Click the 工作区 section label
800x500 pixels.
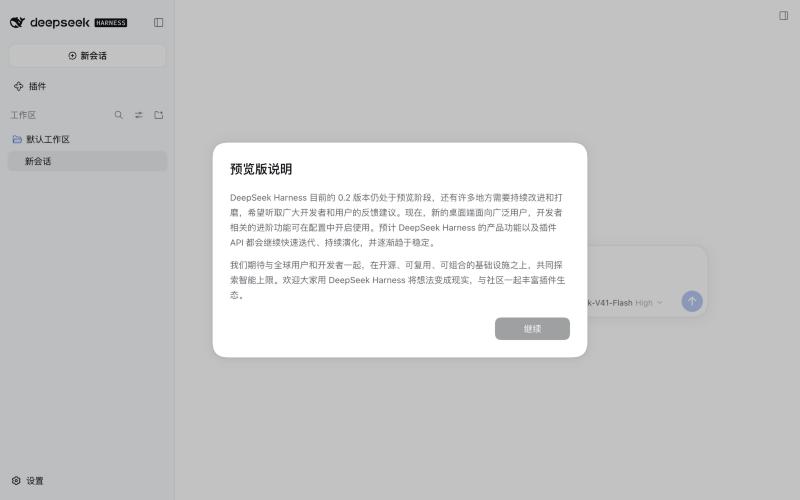click(x=23, y=115)
